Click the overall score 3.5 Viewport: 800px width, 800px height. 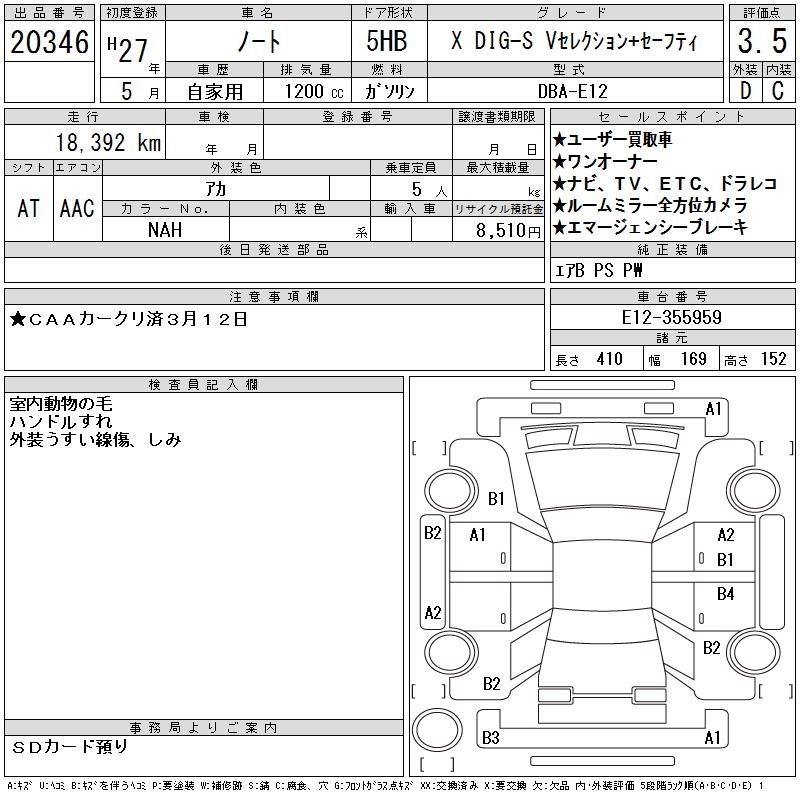tap(761, 43)
